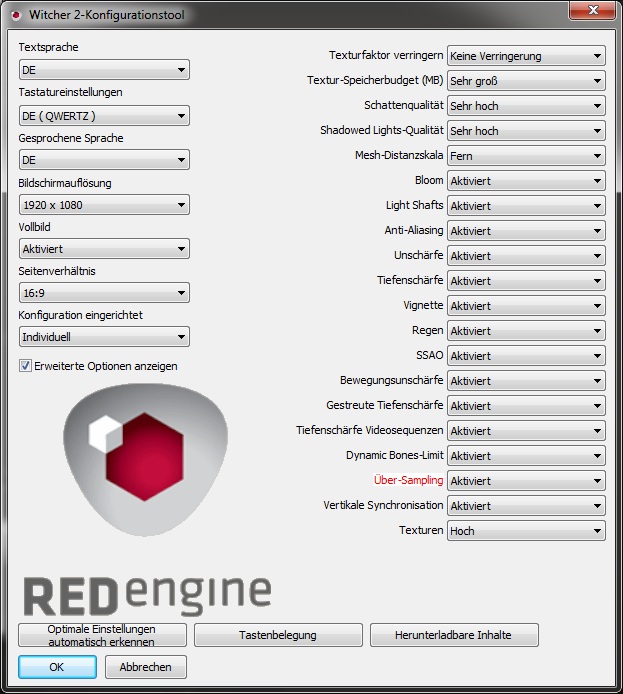The width and height of the screenshot is (623, 694).
Task: Open the Über-Sampling dropdown
Action: (526, 481)
